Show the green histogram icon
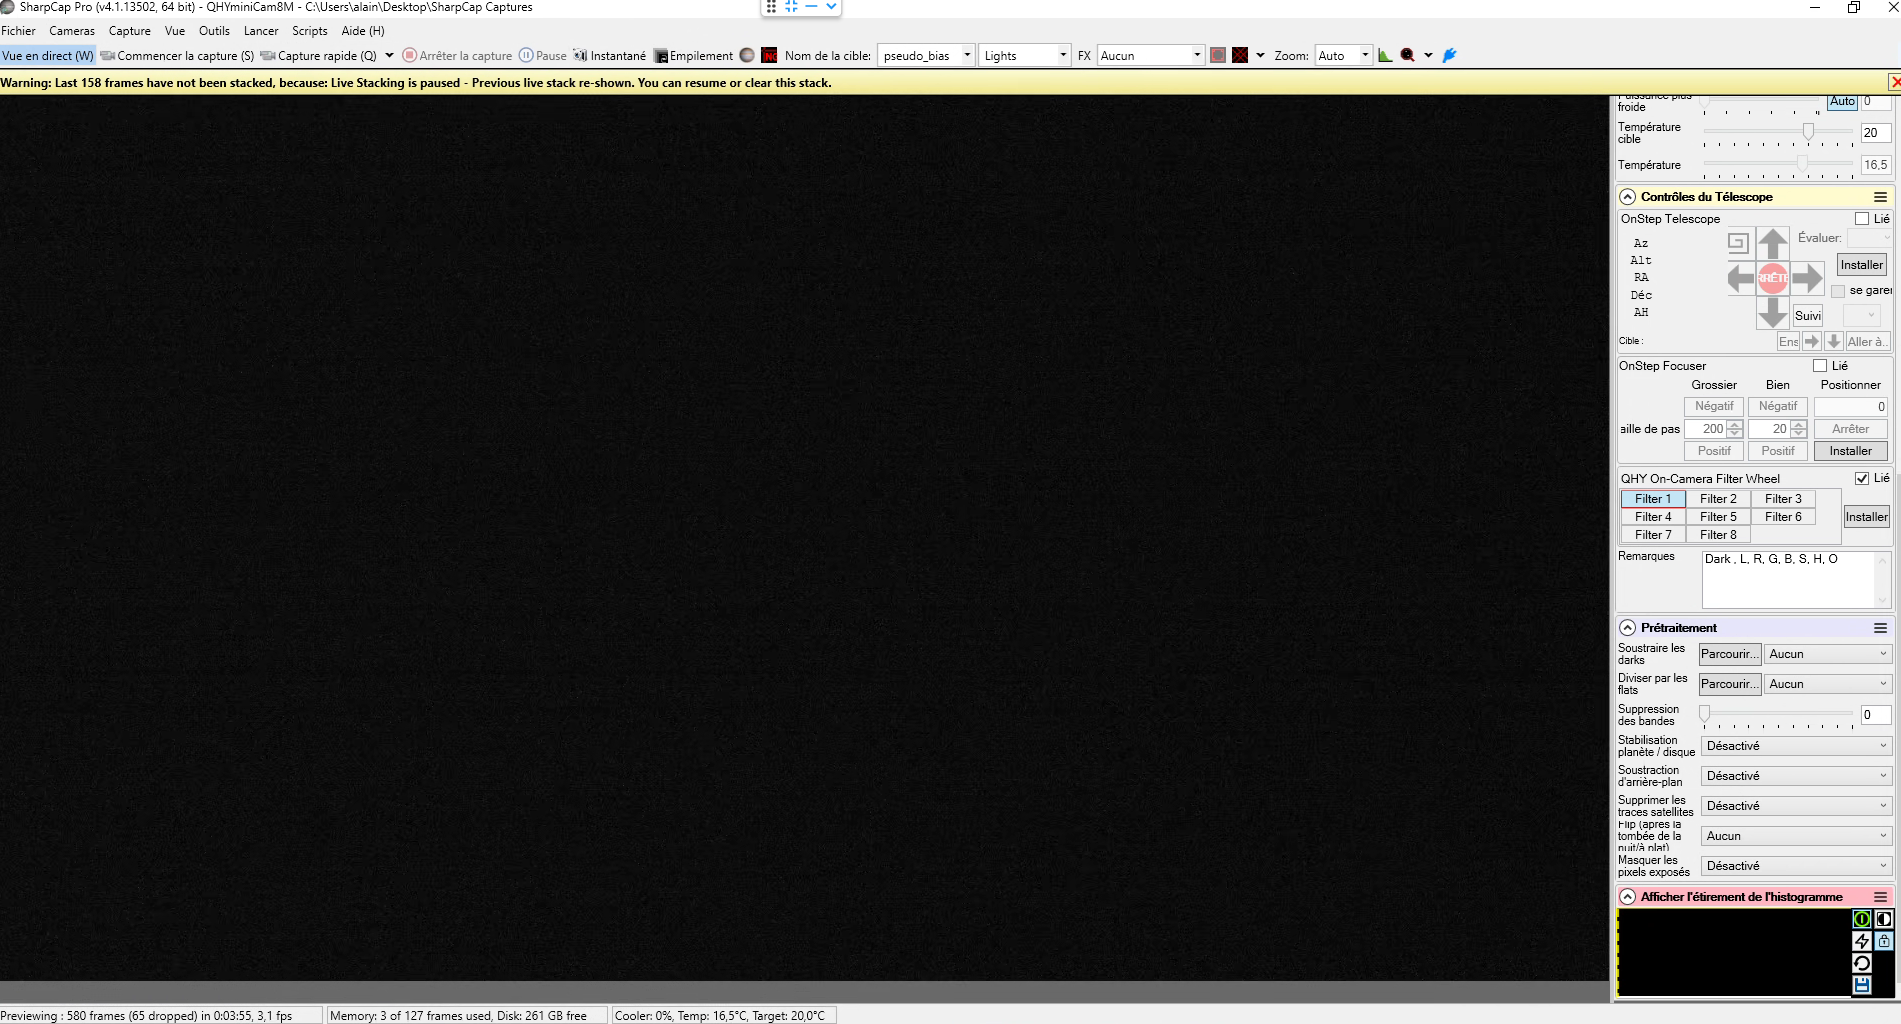 (x=1385, y=55)
